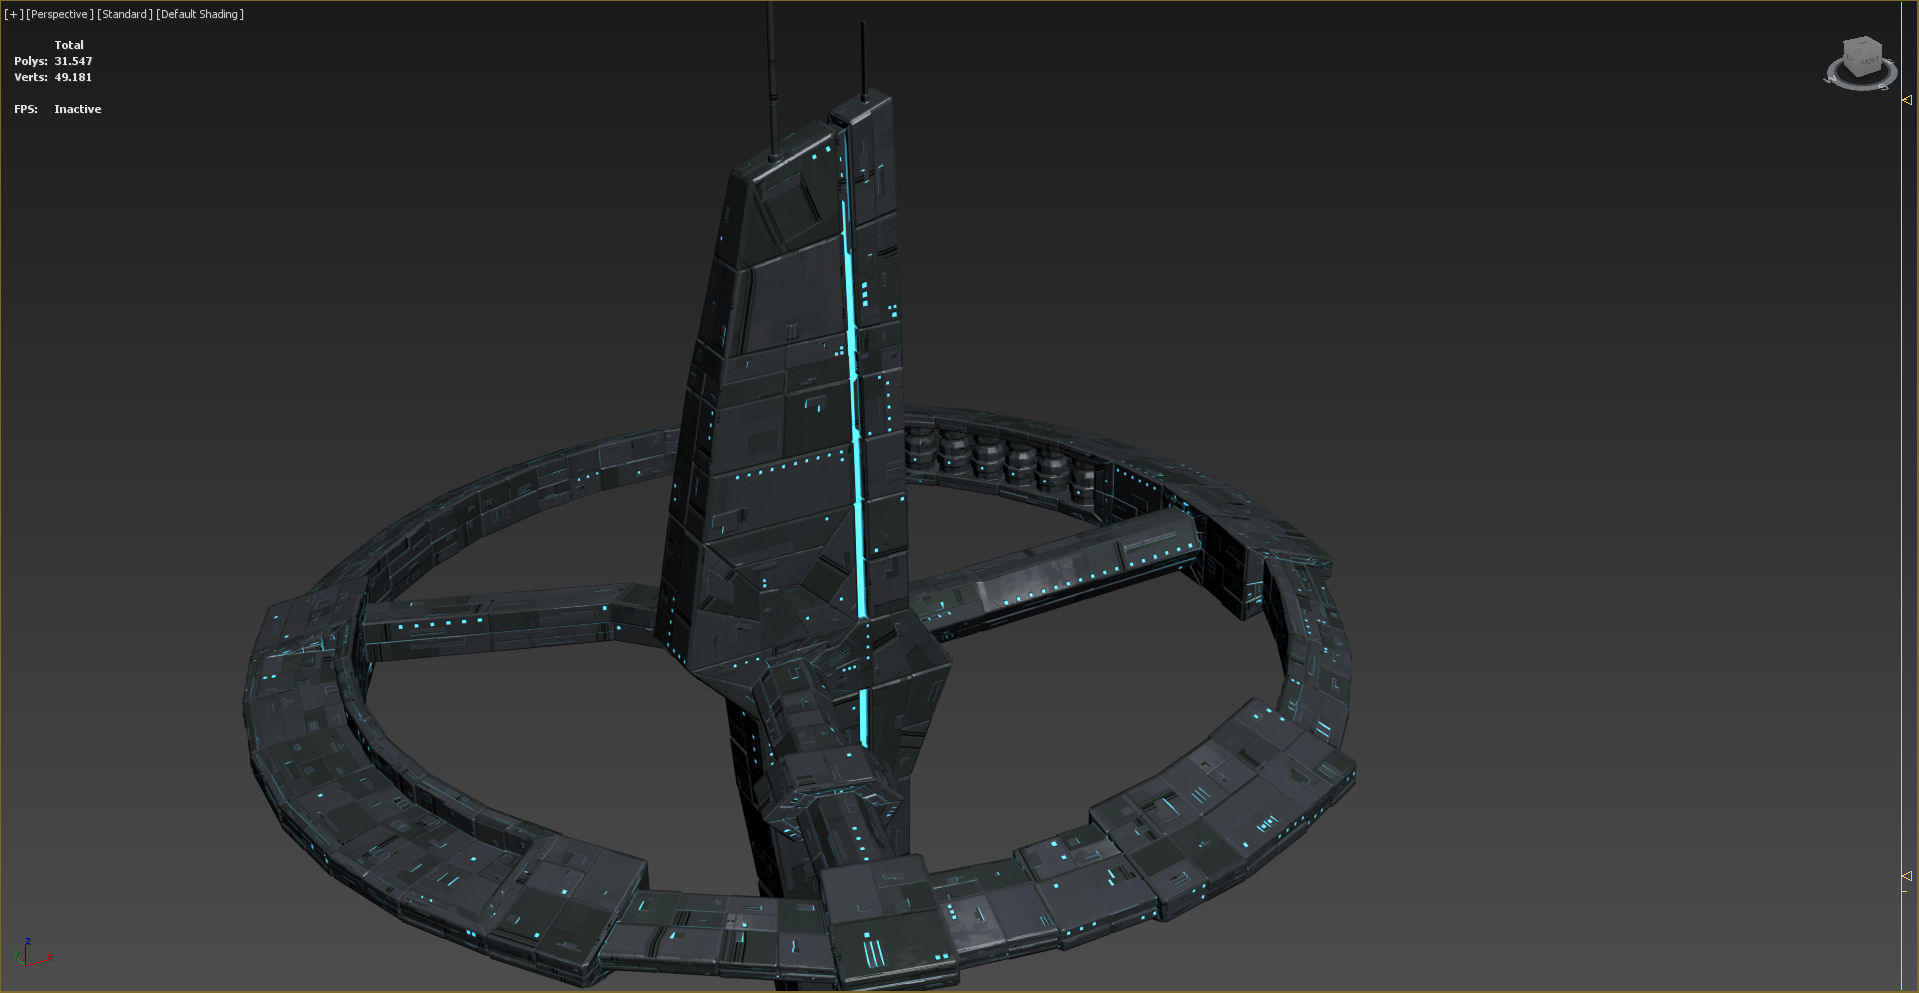Click the FPS: Inactive statistic
Screen dimensions: 1919x993
point(58,109)
